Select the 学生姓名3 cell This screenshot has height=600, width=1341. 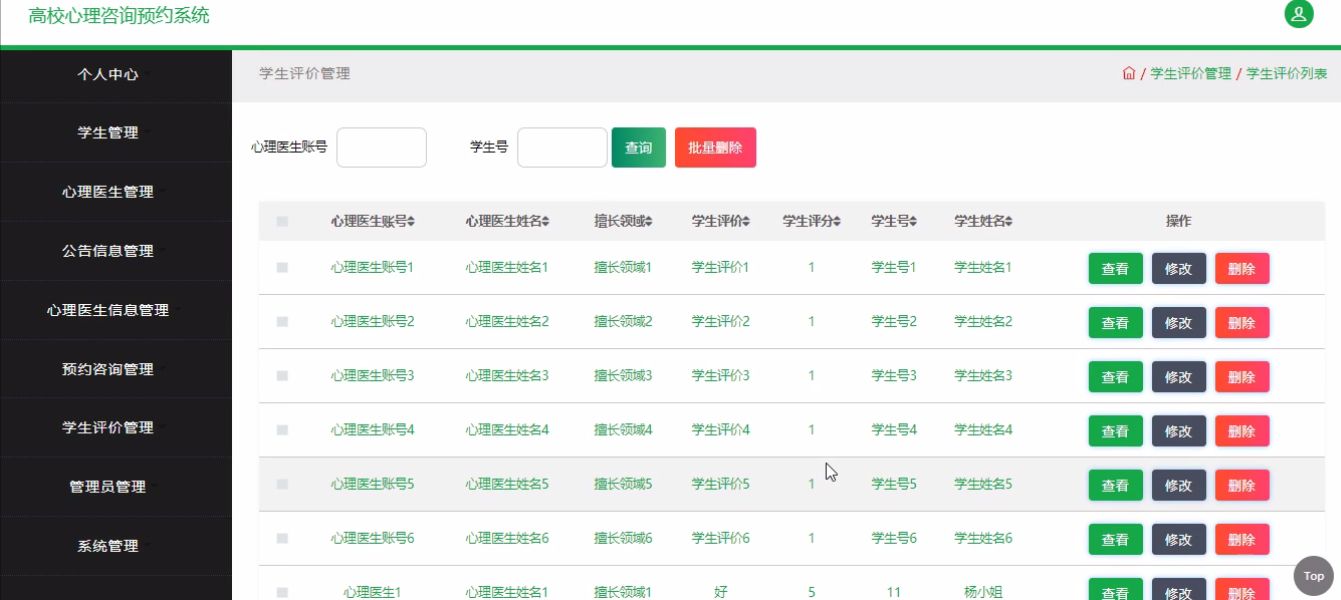coord(983,376)
